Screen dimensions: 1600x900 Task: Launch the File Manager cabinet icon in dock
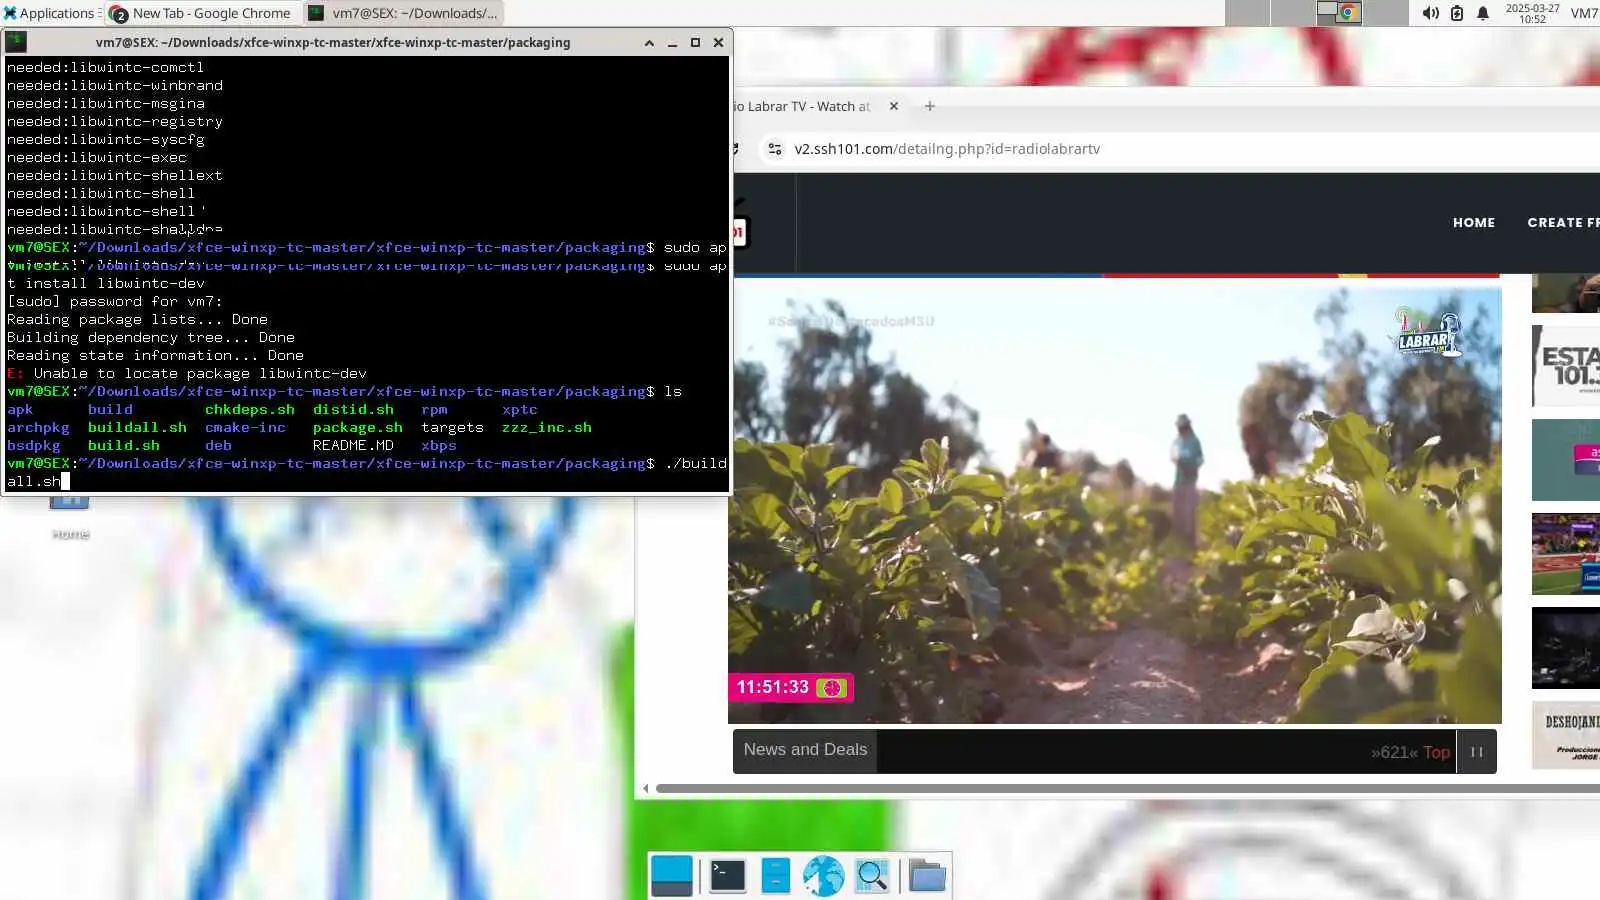click(775, 876)
